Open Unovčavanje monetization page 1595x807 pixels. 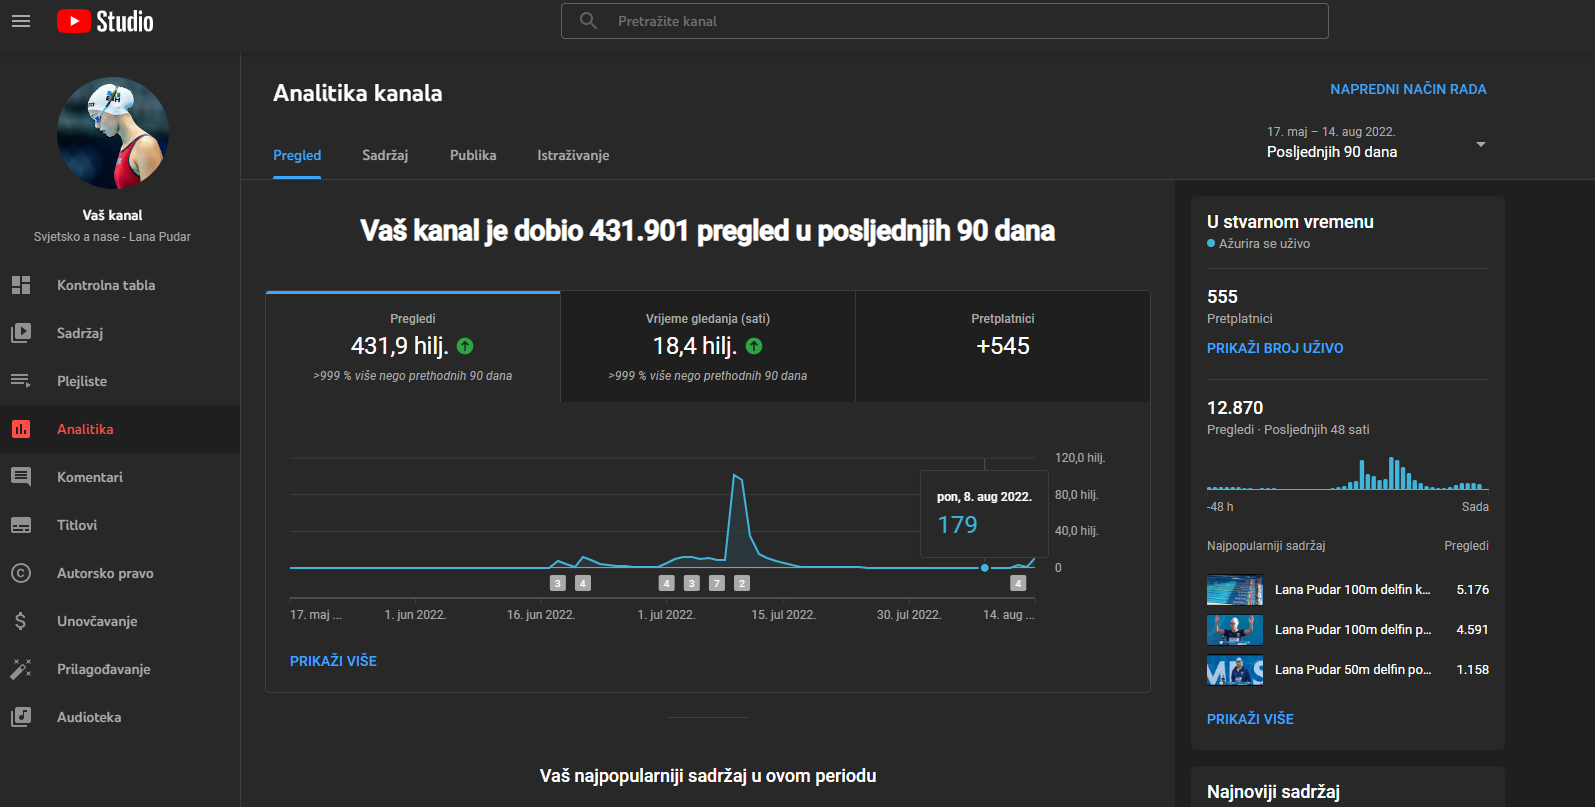tap(97, 621)
